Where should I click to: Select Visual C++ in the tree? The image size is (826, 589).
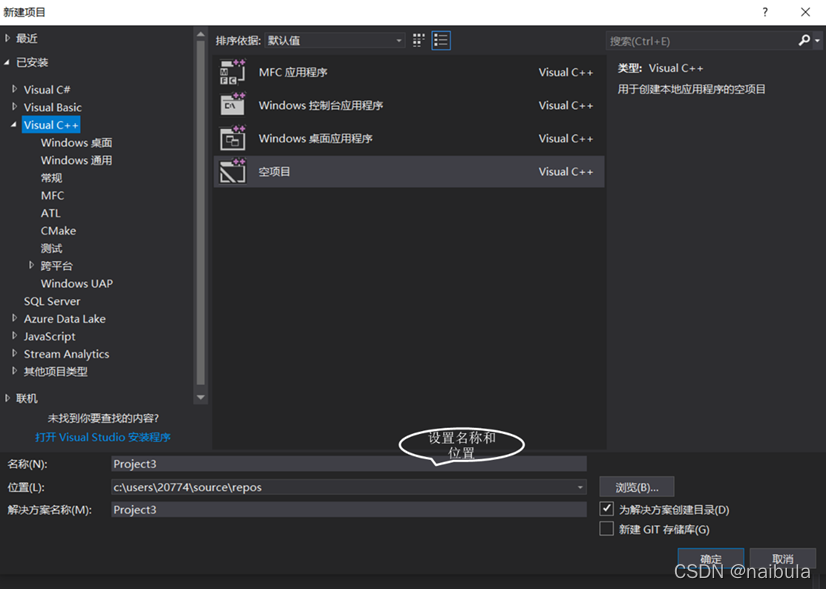(51, 125)
